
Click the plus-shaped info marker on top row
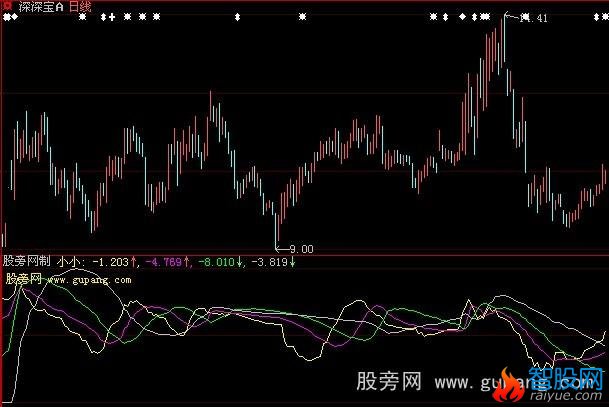(x=112, y=17)
